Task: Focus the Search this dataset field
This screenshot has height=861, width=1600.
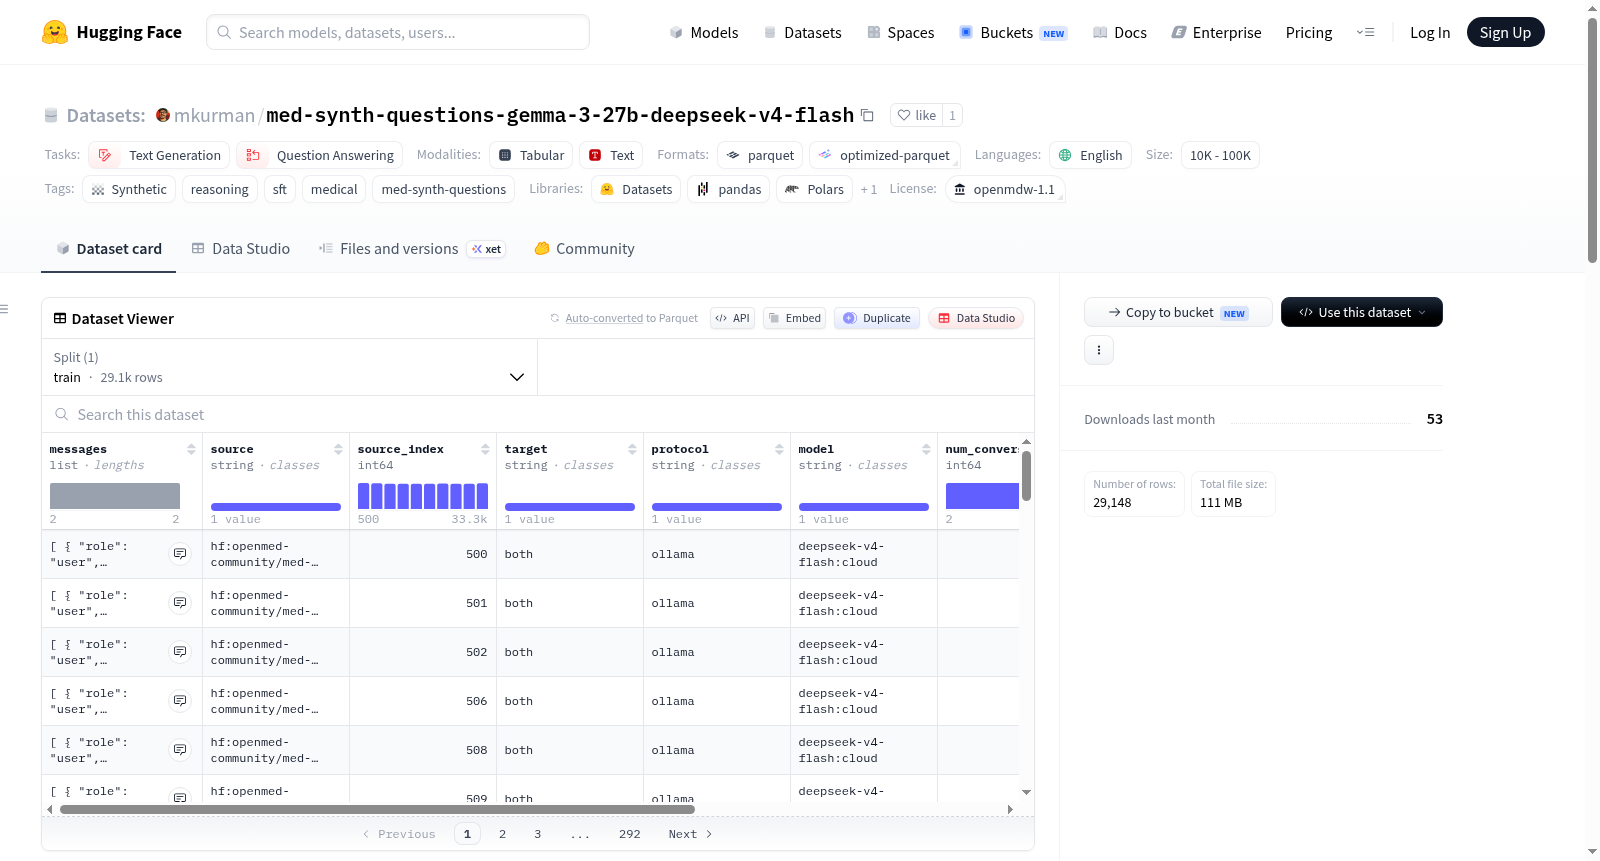Action: (538, 415)
